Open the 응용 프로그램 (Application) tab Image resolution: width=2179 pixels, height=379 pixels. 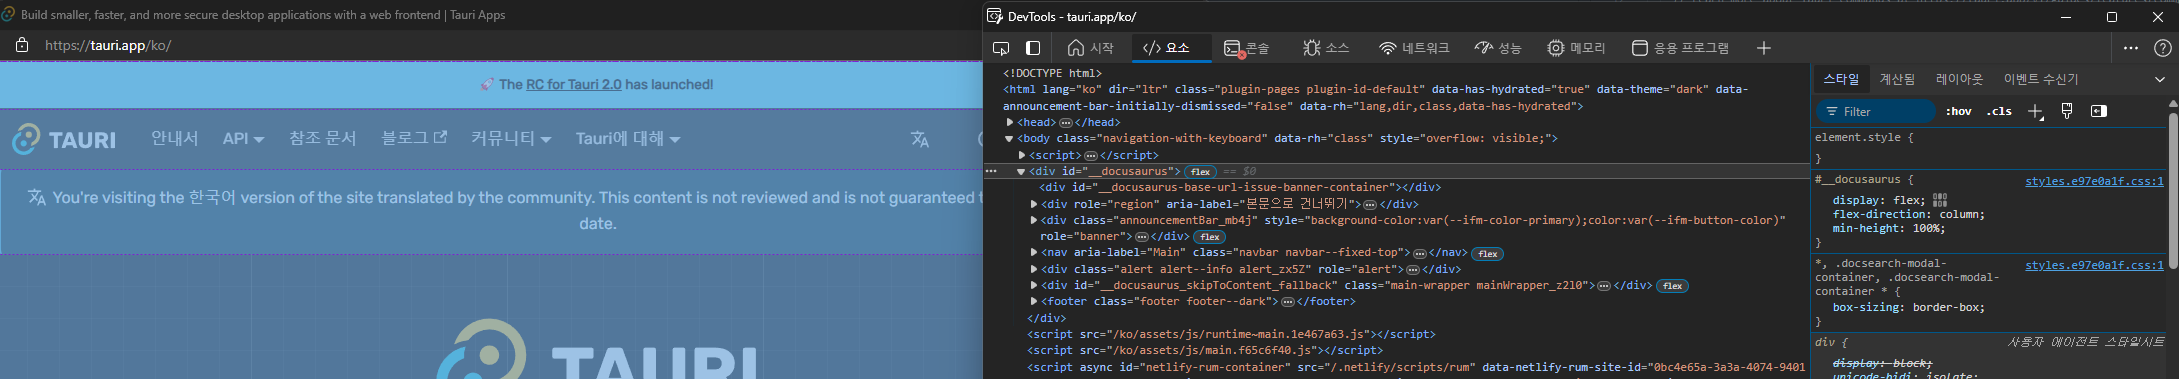pyautogui.click(x=1680, y=48)
